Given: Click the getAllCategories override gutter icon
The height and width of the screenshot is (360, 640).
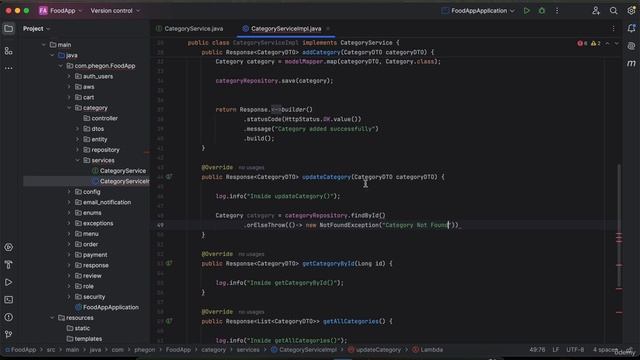Looking at the screenshot, I should (x=169, y=322).
